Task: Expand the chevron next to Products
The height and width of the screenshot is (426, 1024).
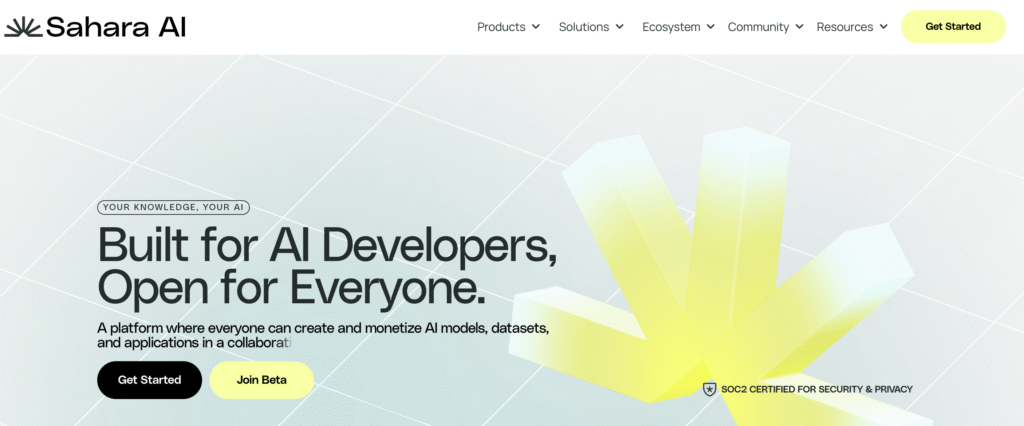Action: pos(536,27)
